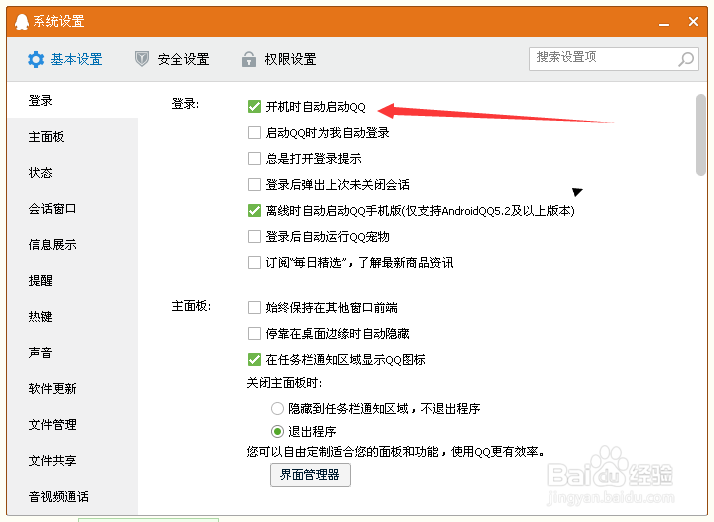Select the 退出程序 radio option
Screen dimensions: 714x522
tap(277, 431)
